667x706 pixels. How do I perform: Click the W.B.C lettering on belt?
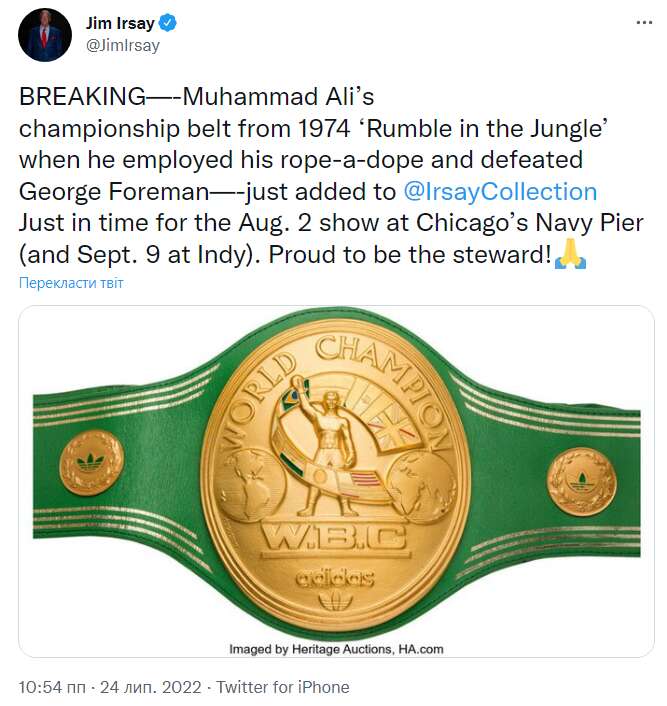click(334, 539)
